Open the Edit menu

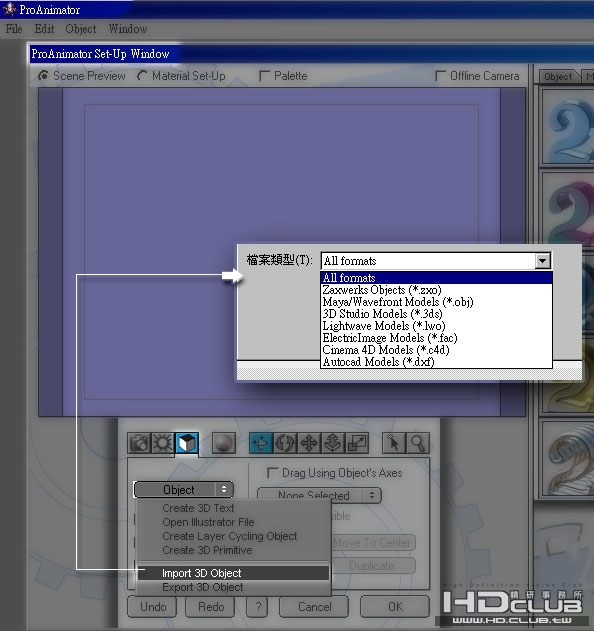point(44,29)
